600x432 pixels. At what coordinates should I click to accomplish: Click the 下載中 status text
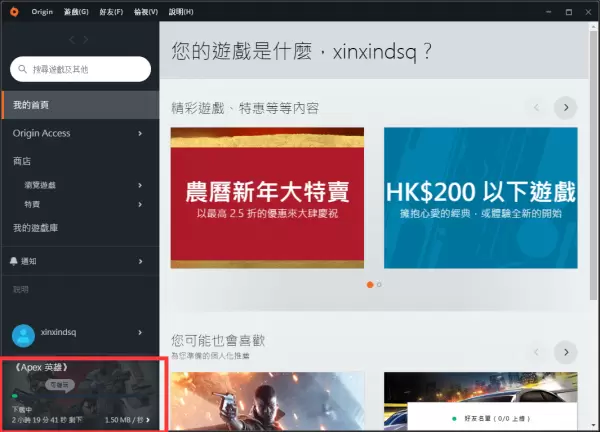(x=22, y=409)
